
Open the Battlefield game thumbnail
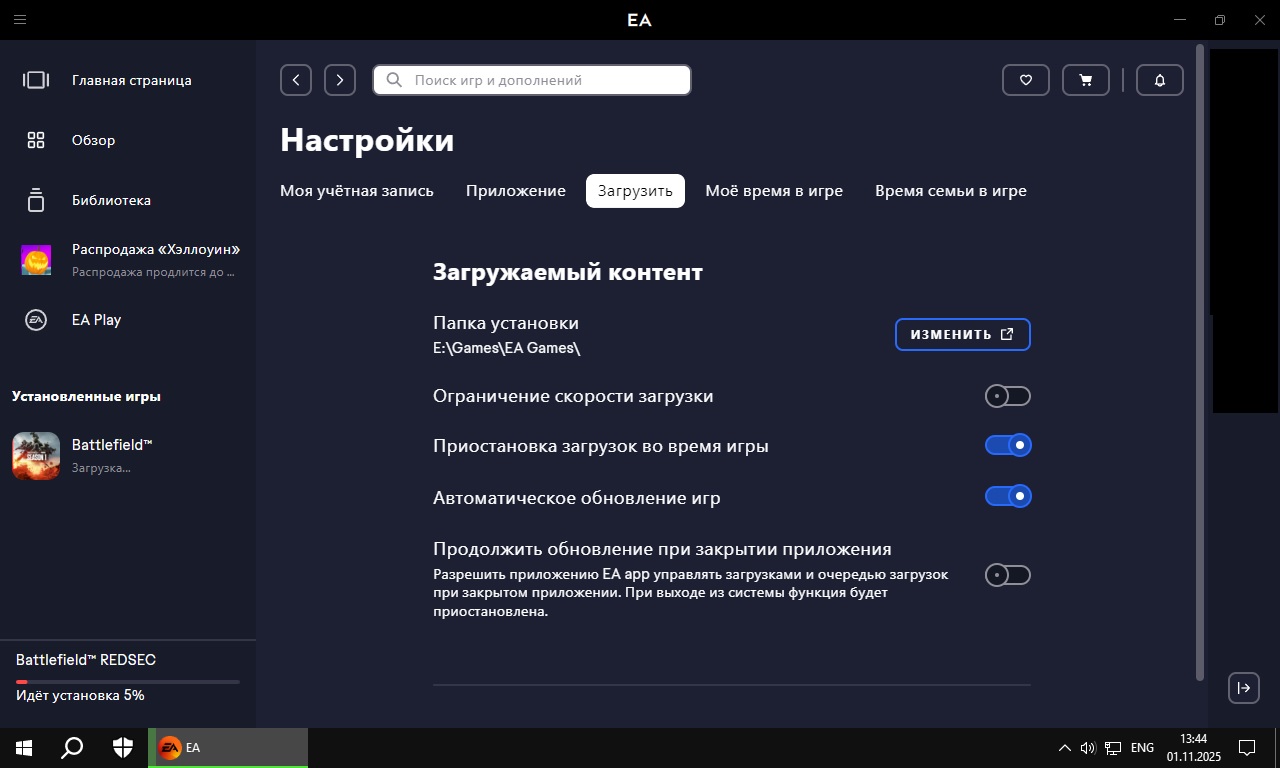(36, 456)
